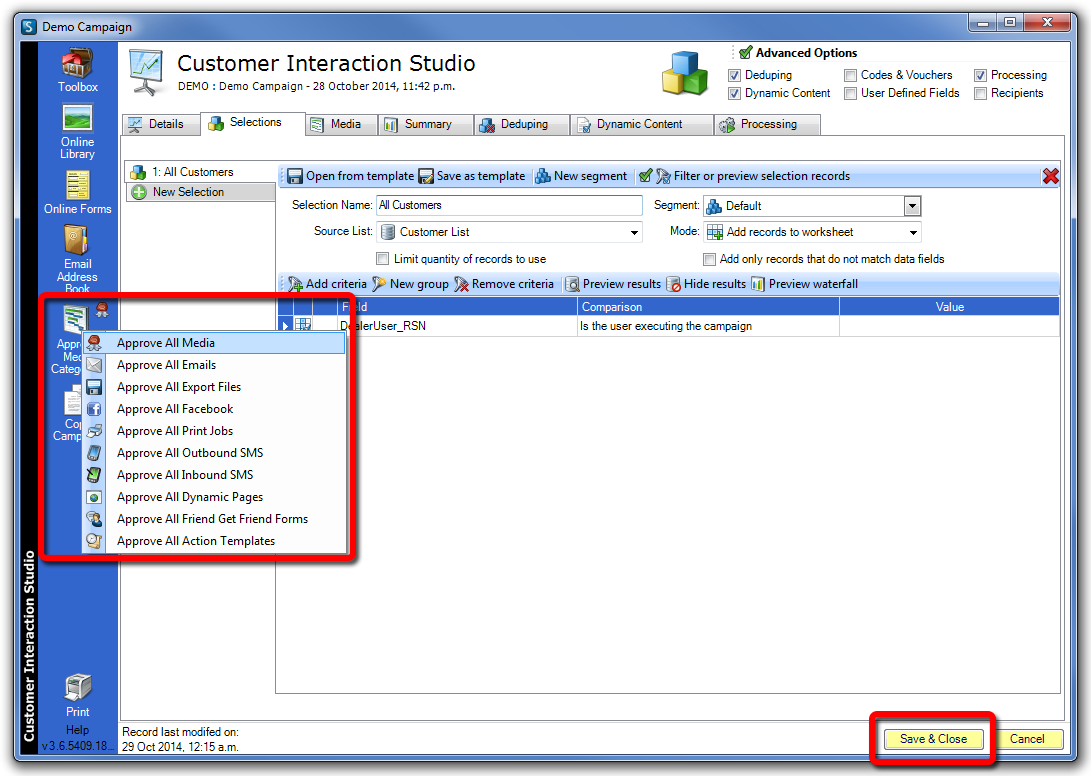Enable the Recipients checkbox
The height and width of the screenshot is (776, 1091).
click(980, 93)
